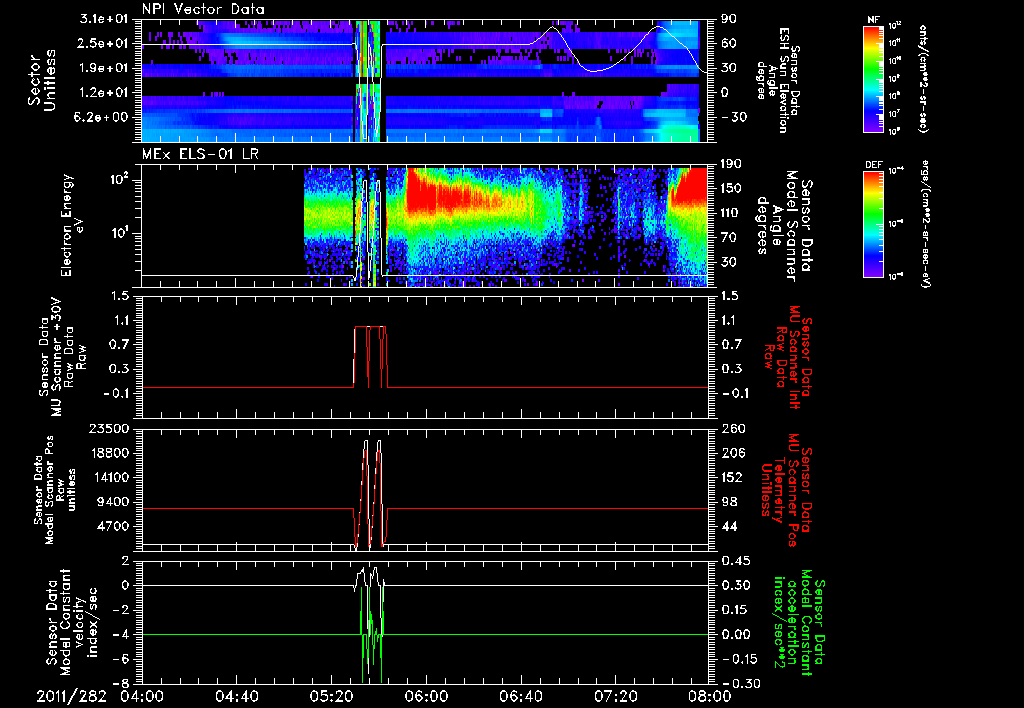Click the '44' telemetry position tick
The image size is (1024, 708).
[x=729, y=526]
